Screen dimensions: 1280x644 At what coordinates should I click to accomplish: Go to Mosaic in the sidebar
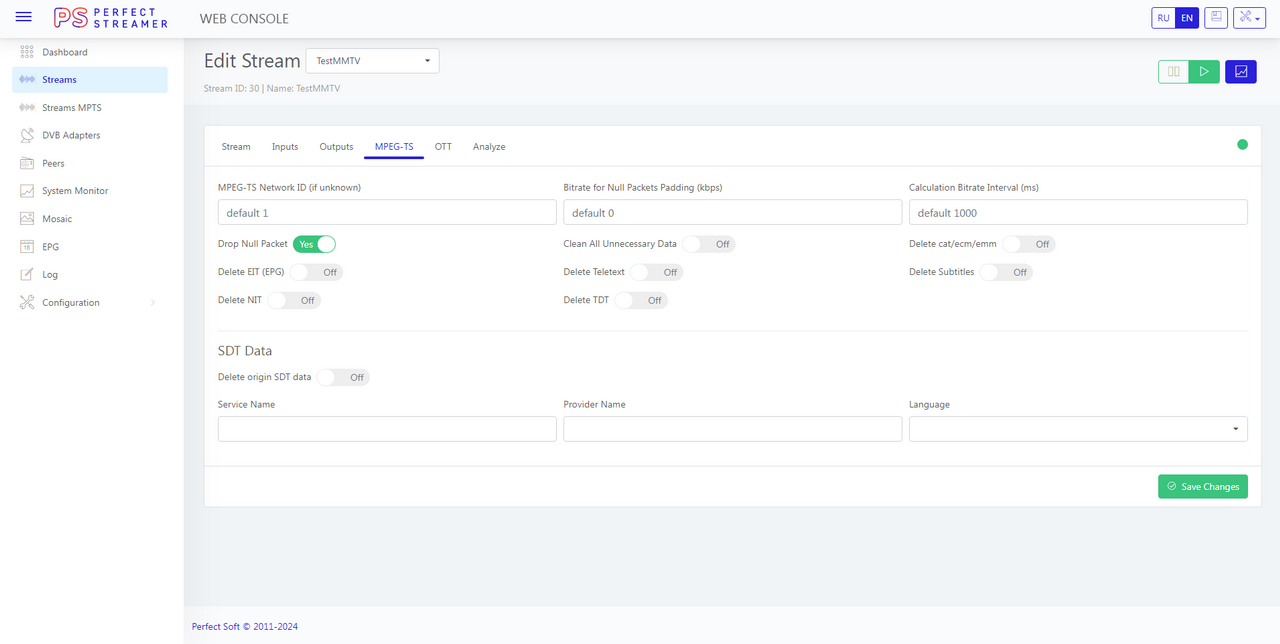[x=57, y=219]
